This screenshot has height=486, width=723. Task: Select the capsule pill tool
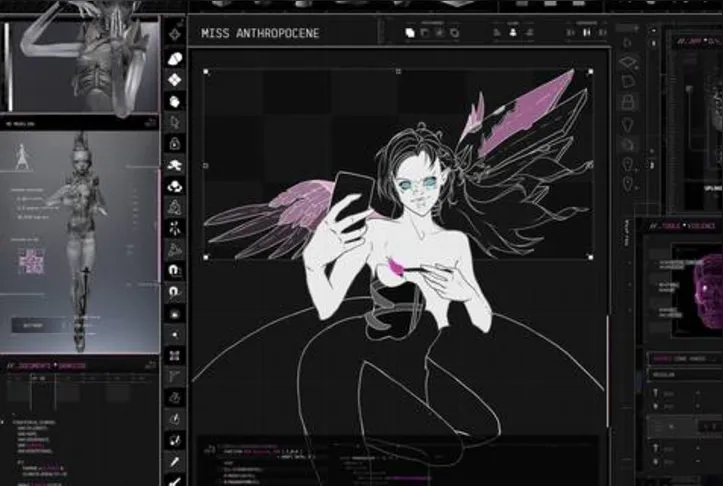click(175, 59)
